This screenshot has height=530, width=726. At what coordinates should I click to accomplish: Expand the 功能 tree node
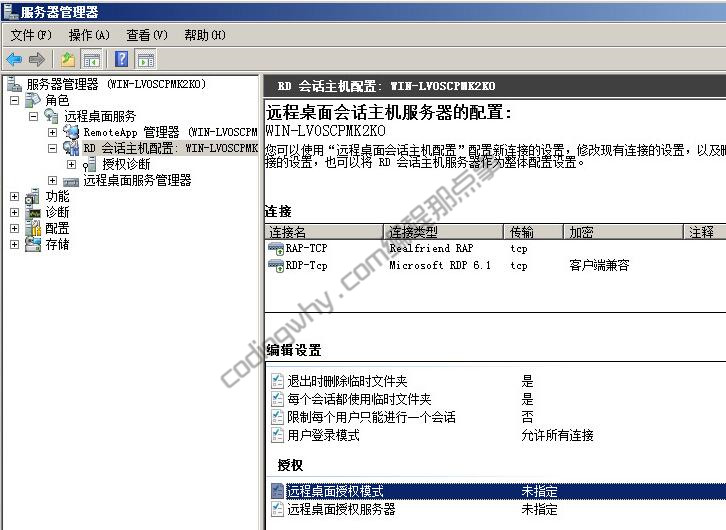click(x=14, y=196)
